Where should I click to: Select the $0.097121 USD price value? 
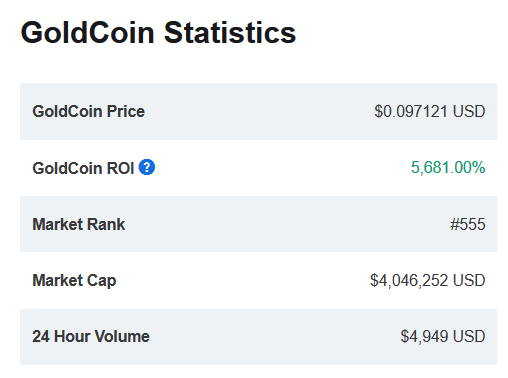(430, 111)
